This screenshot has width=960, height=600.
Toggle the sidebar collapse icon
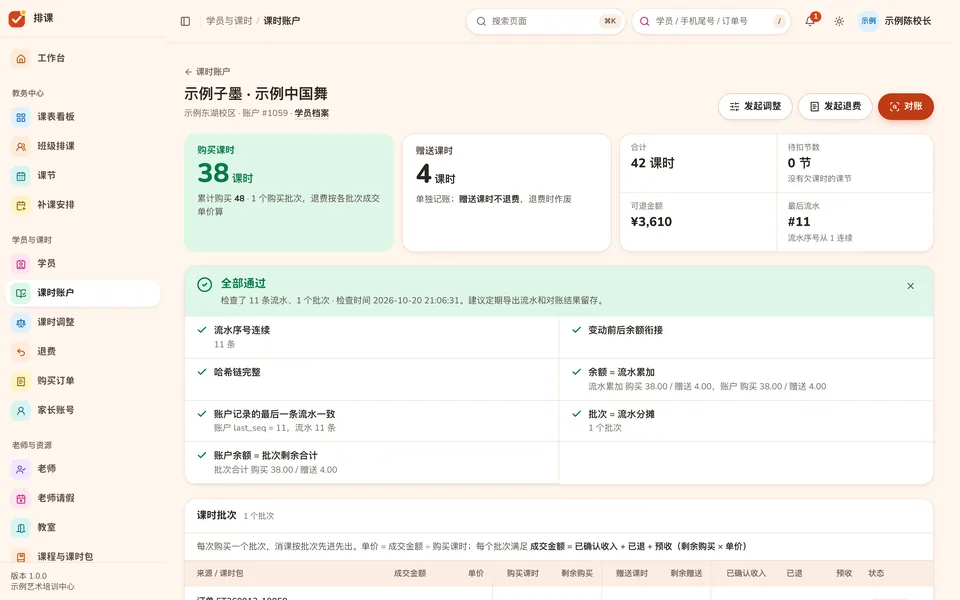pos(186,21)
